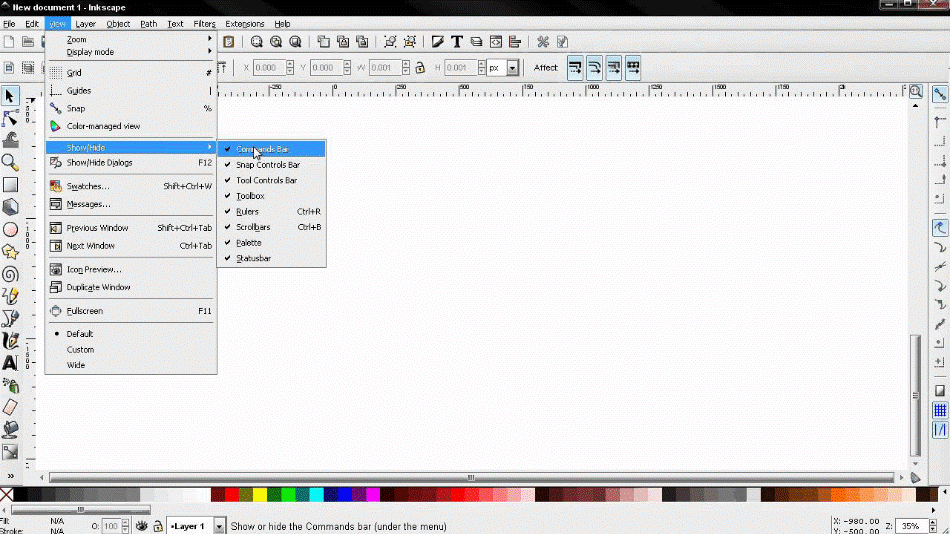The height and width of the screenshot is (534, 950).
Task: Select the Bezier pen tool
Action: 10,319
